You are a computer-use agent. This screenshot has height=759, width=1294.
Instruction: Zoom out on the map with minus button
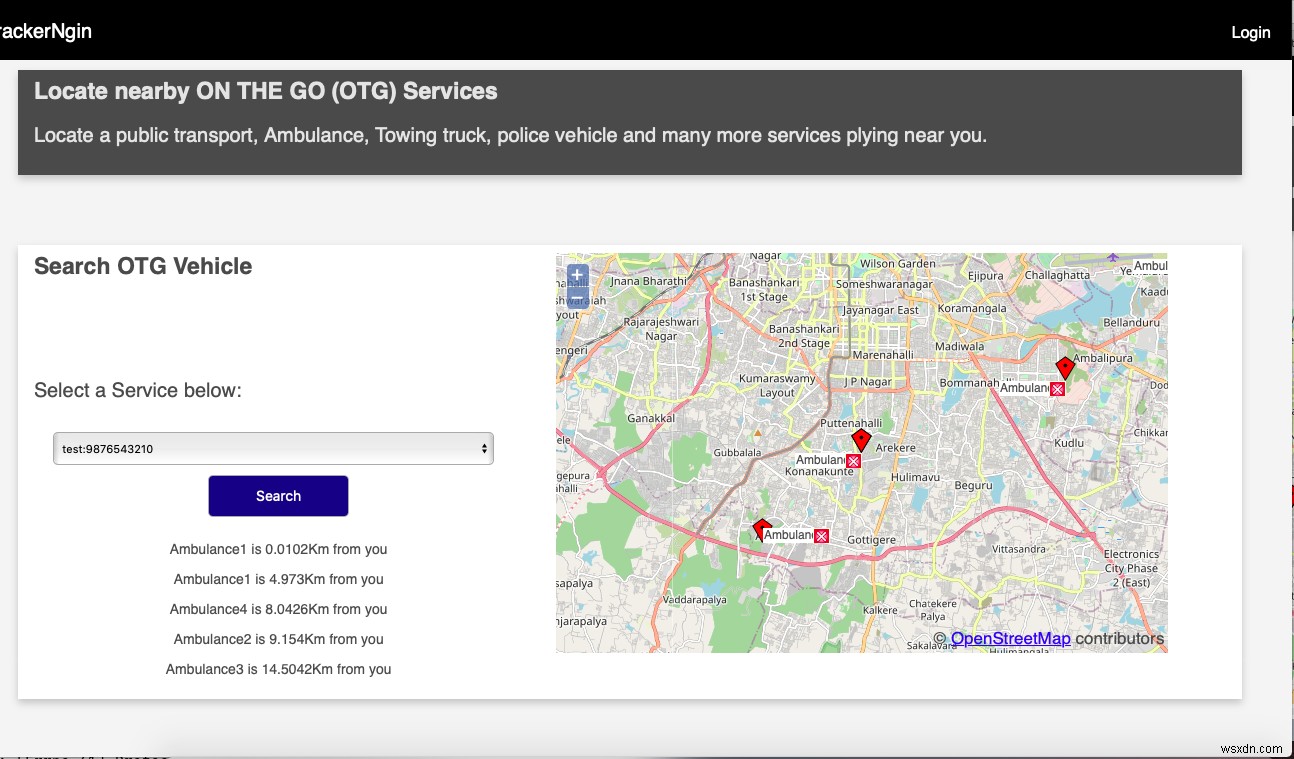[x=577, y=297]
